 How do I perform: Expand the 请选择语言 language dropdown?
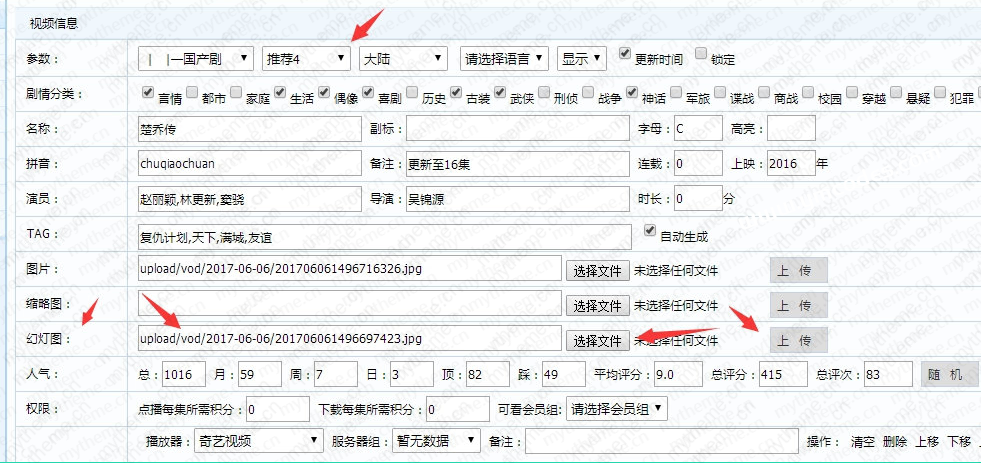point(503,59)
